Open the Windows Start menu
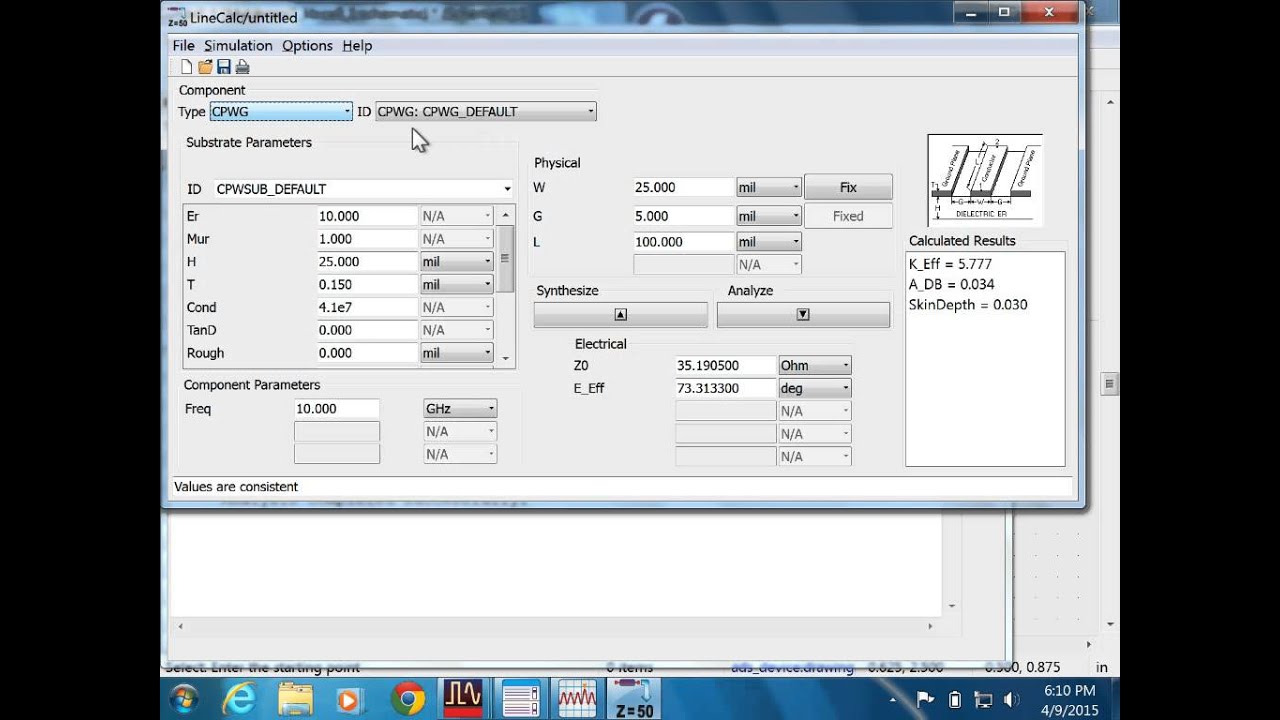1280x720 pixels. 184,698
